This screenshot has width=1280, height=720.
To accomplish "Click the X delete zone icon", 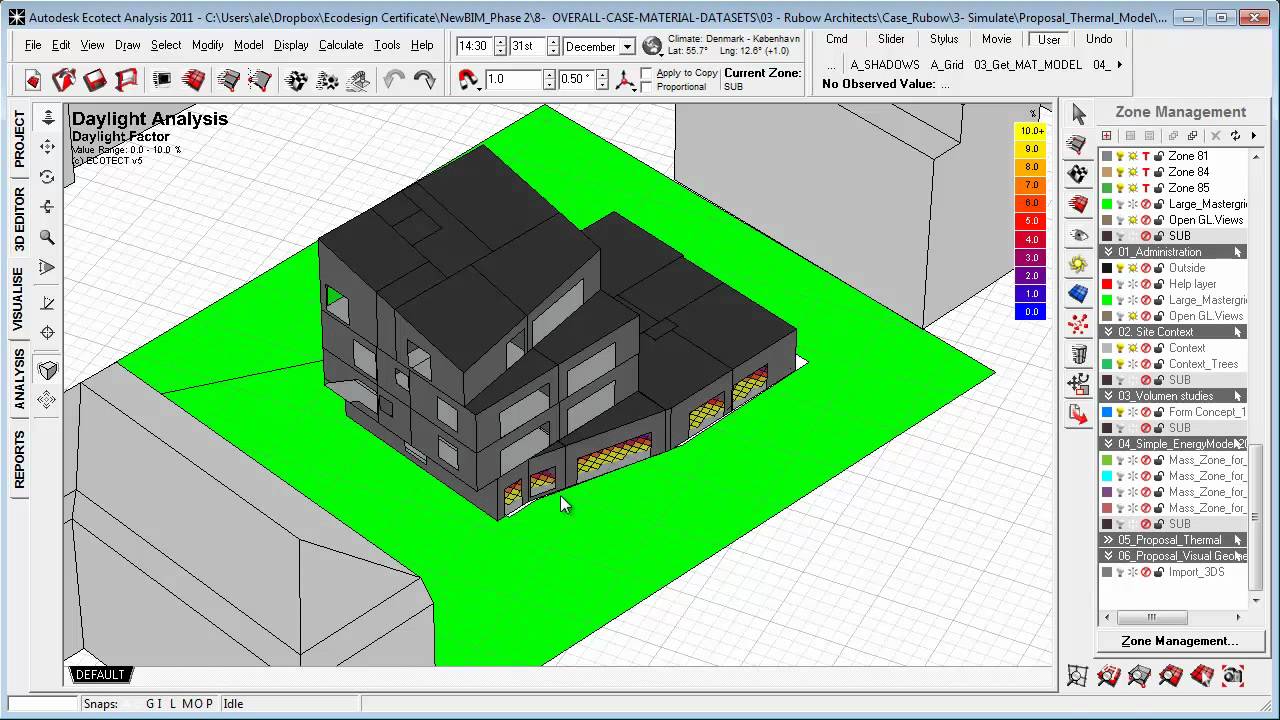I will pyautogui.click(x=1216, y=136).
